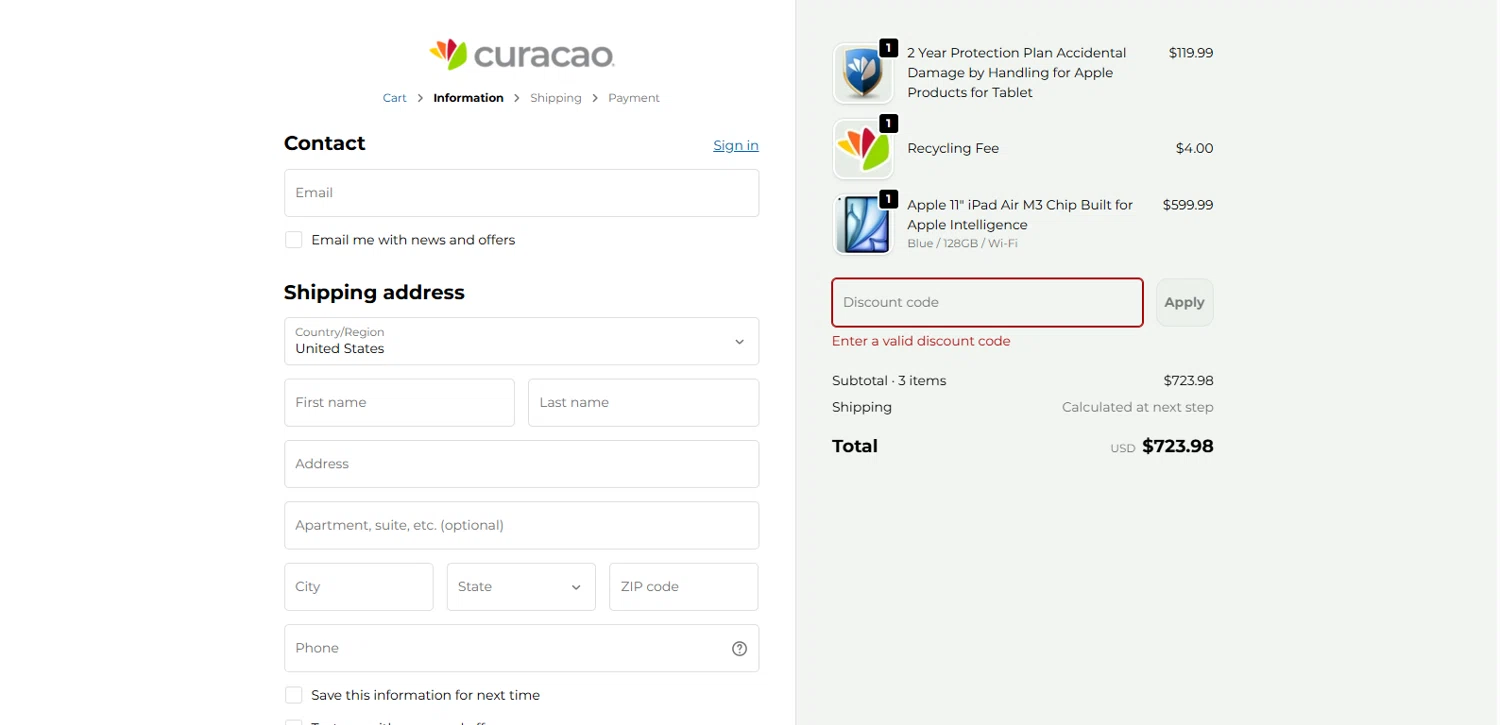Click the Sign in link

click(x=736, y=145)
